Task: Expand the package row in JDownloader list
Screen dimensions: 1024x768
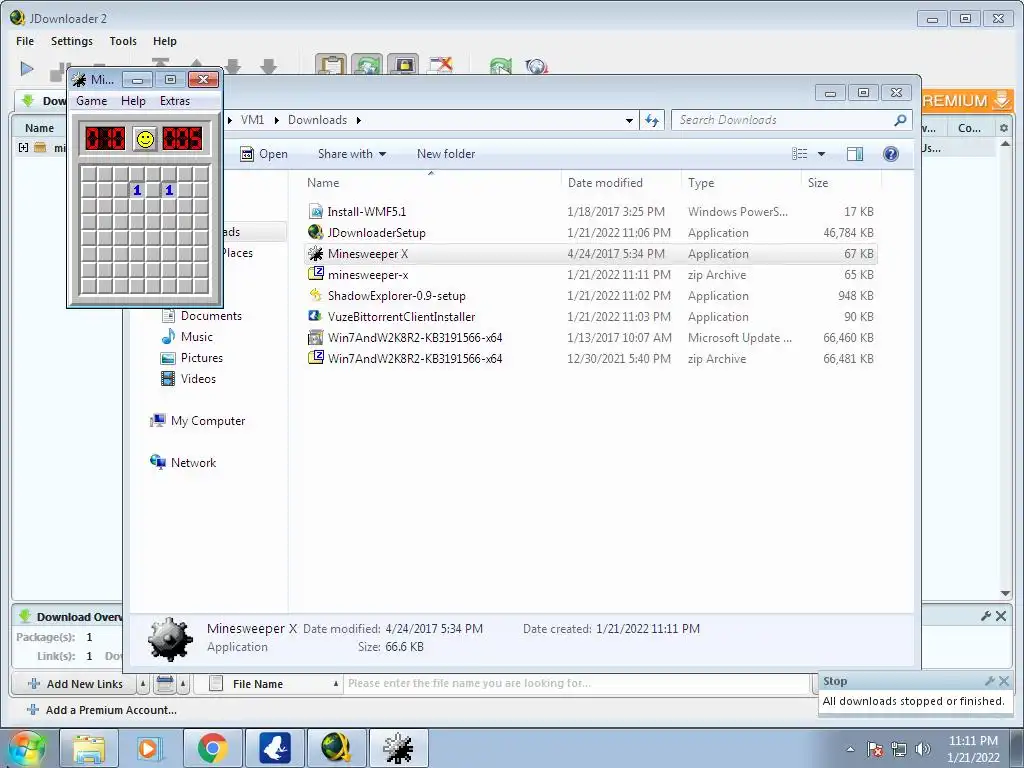Action: click(23, 148)
